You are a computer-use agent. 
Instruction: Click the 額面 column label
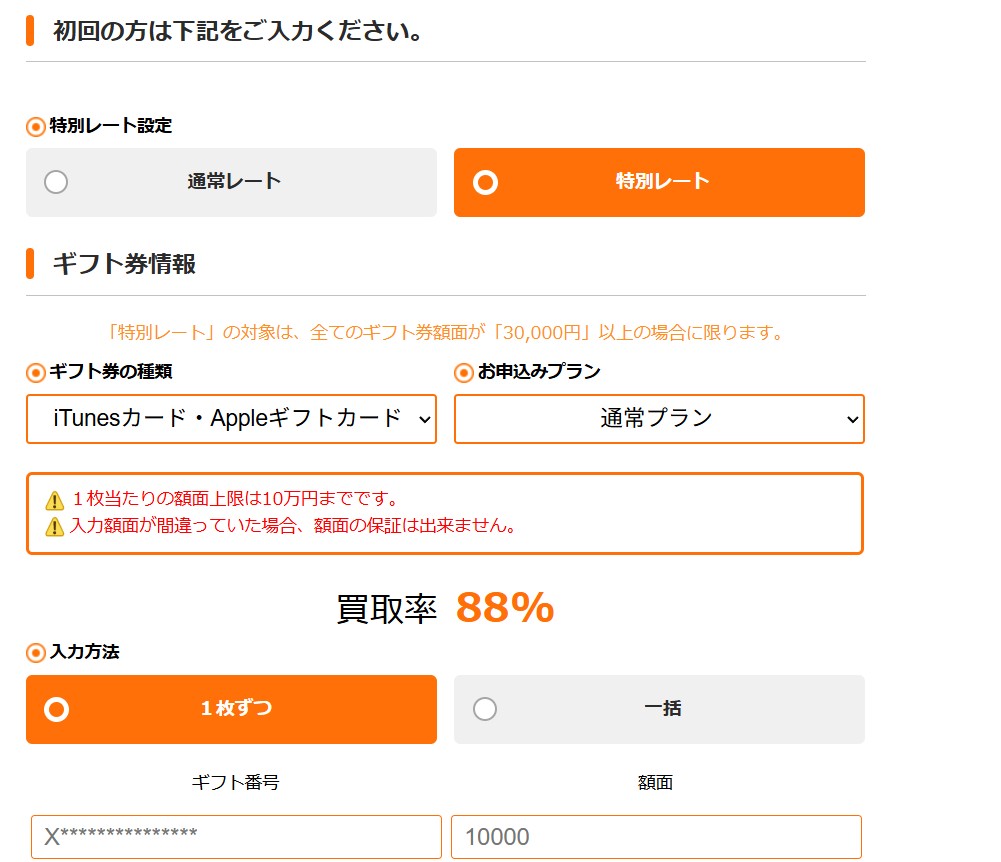click(656, 782)
